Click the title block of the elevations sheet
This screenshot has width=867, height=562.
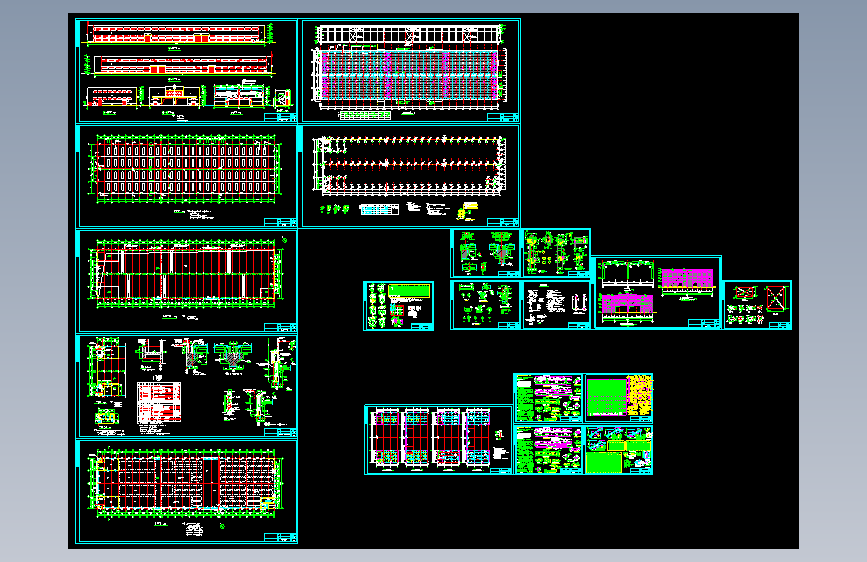click(x=280, y=117)
